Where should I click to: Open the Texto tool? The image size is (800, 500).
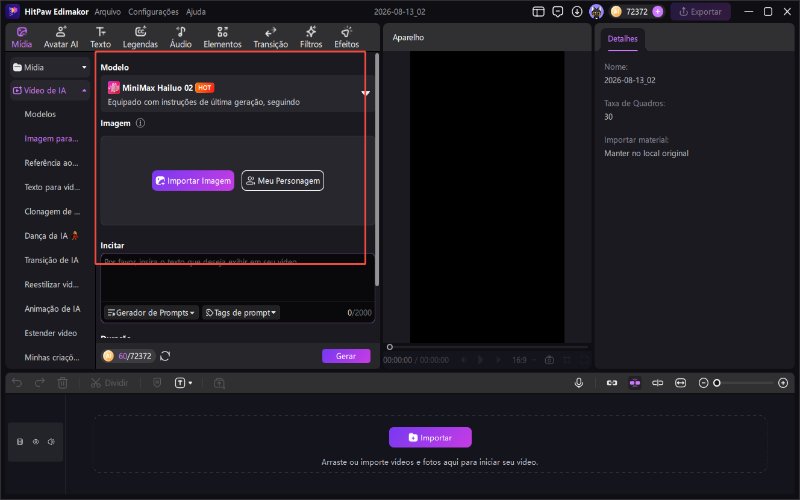[x=101, y=37]
